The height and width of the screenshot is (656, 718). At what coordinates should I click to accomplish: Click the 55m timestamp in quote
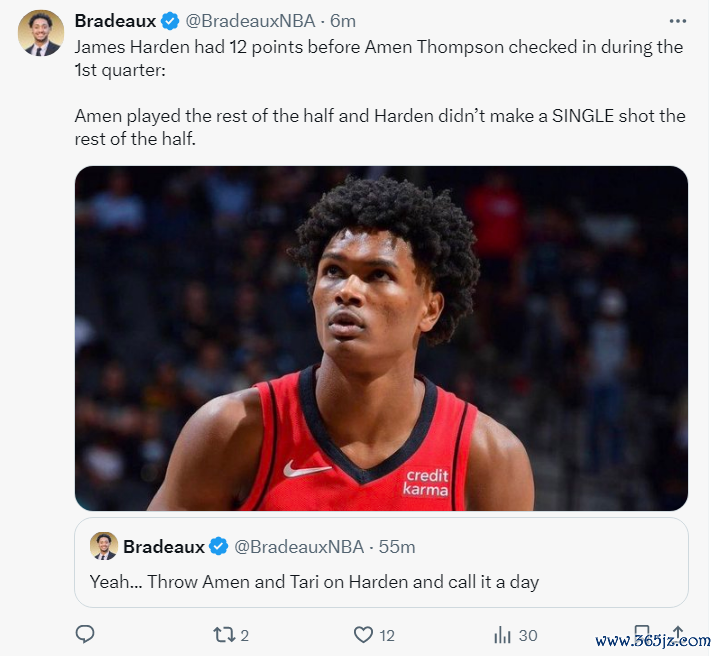pos(397,547)
